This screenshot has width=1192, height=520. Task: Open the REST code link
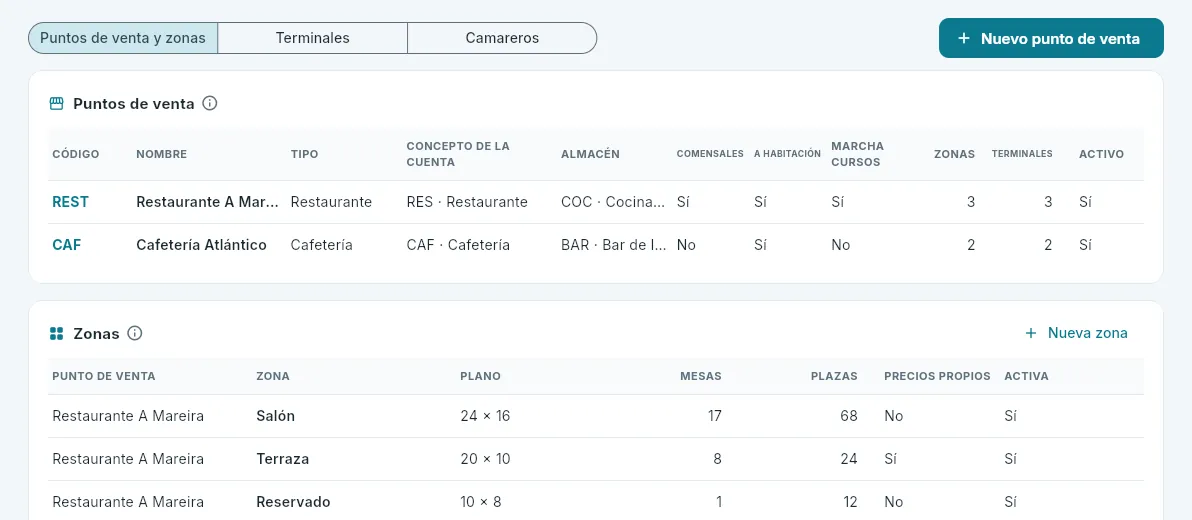70,202
